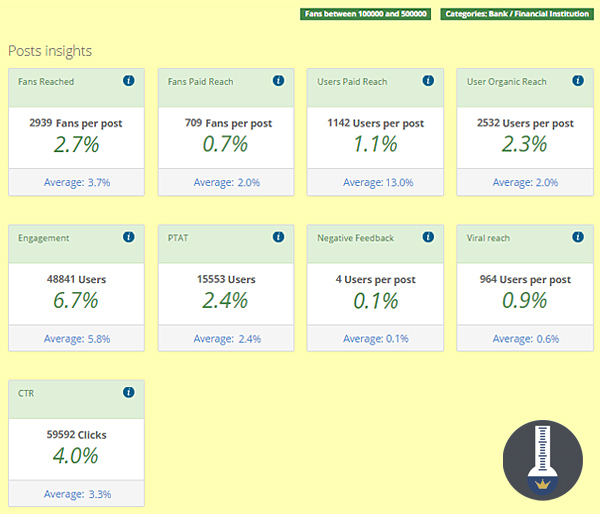Click the 'PTAT' card title
Image resolution: width=600 pixels, height=514 pixels.
pos(178,238)
